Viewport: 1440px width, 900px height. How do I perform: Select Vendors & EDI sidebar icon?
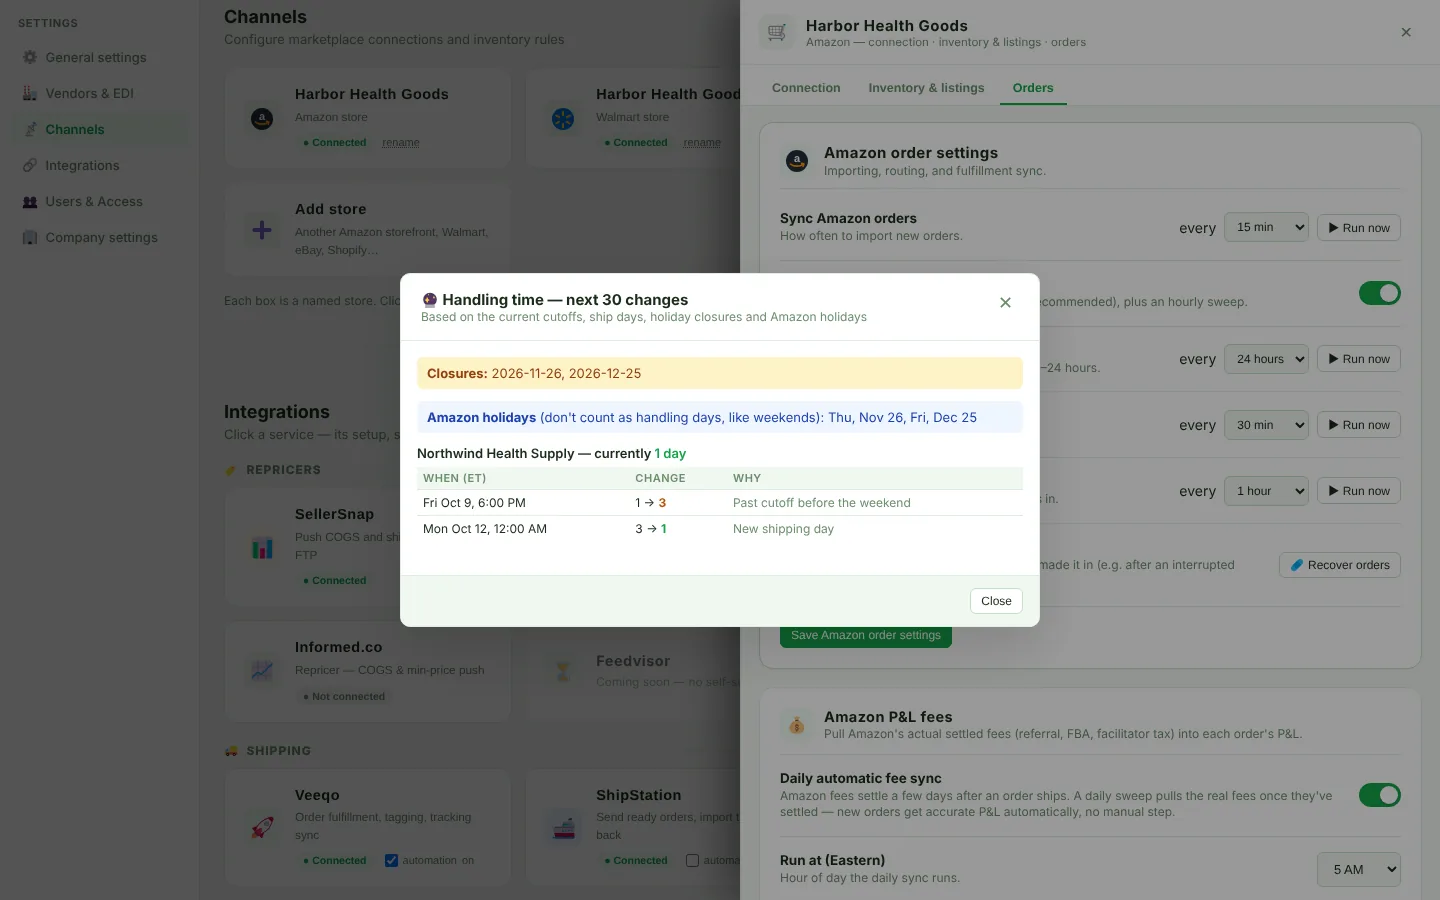[30, 93]
